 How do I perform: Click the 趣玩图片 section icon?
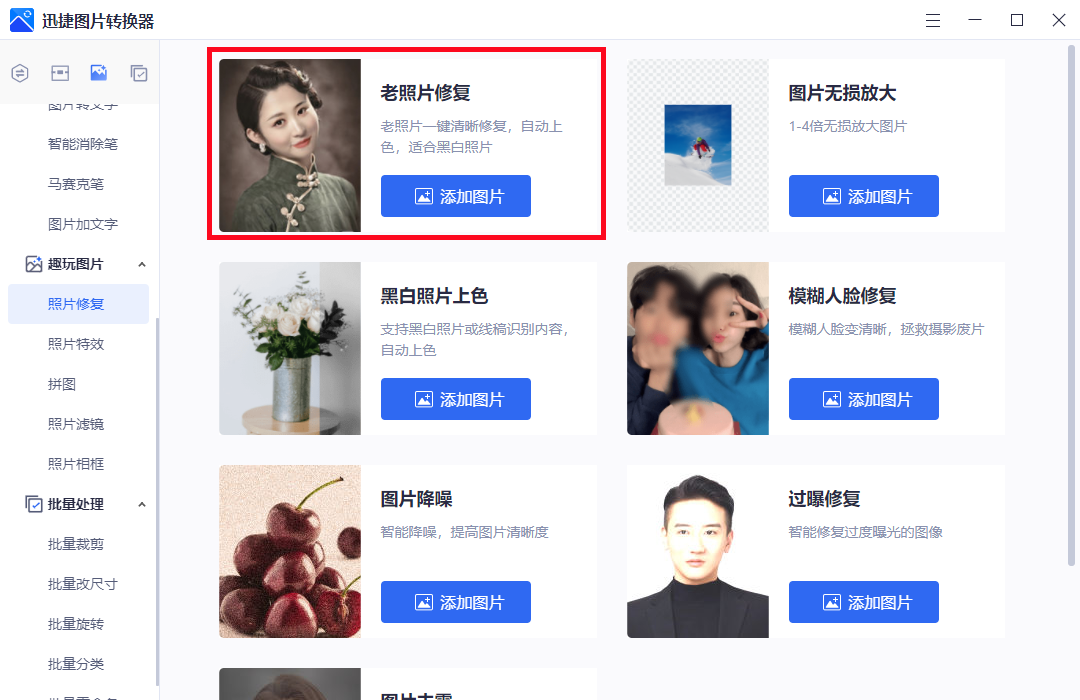coord(34,264)
